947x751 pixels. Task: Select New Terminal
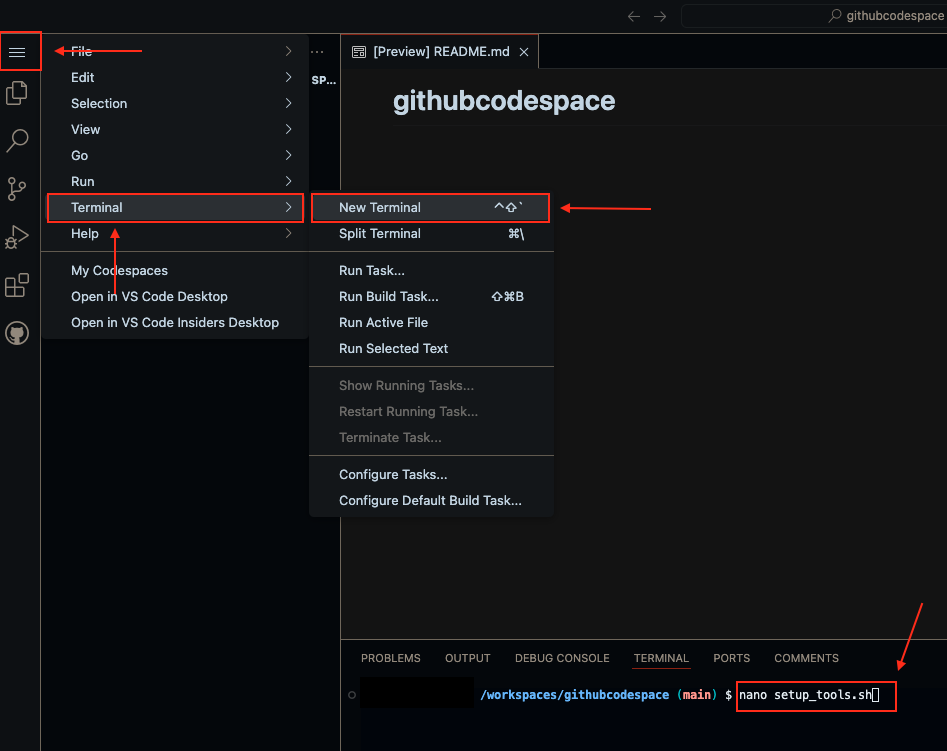[431, 207]
